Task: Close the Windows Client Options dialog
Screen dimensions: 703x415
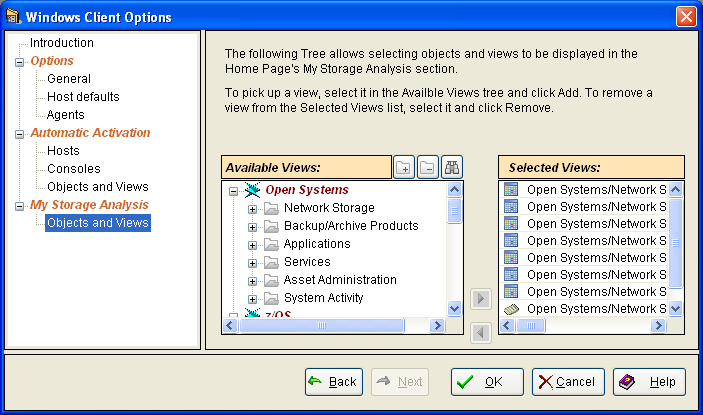Action: pos(686,17)
